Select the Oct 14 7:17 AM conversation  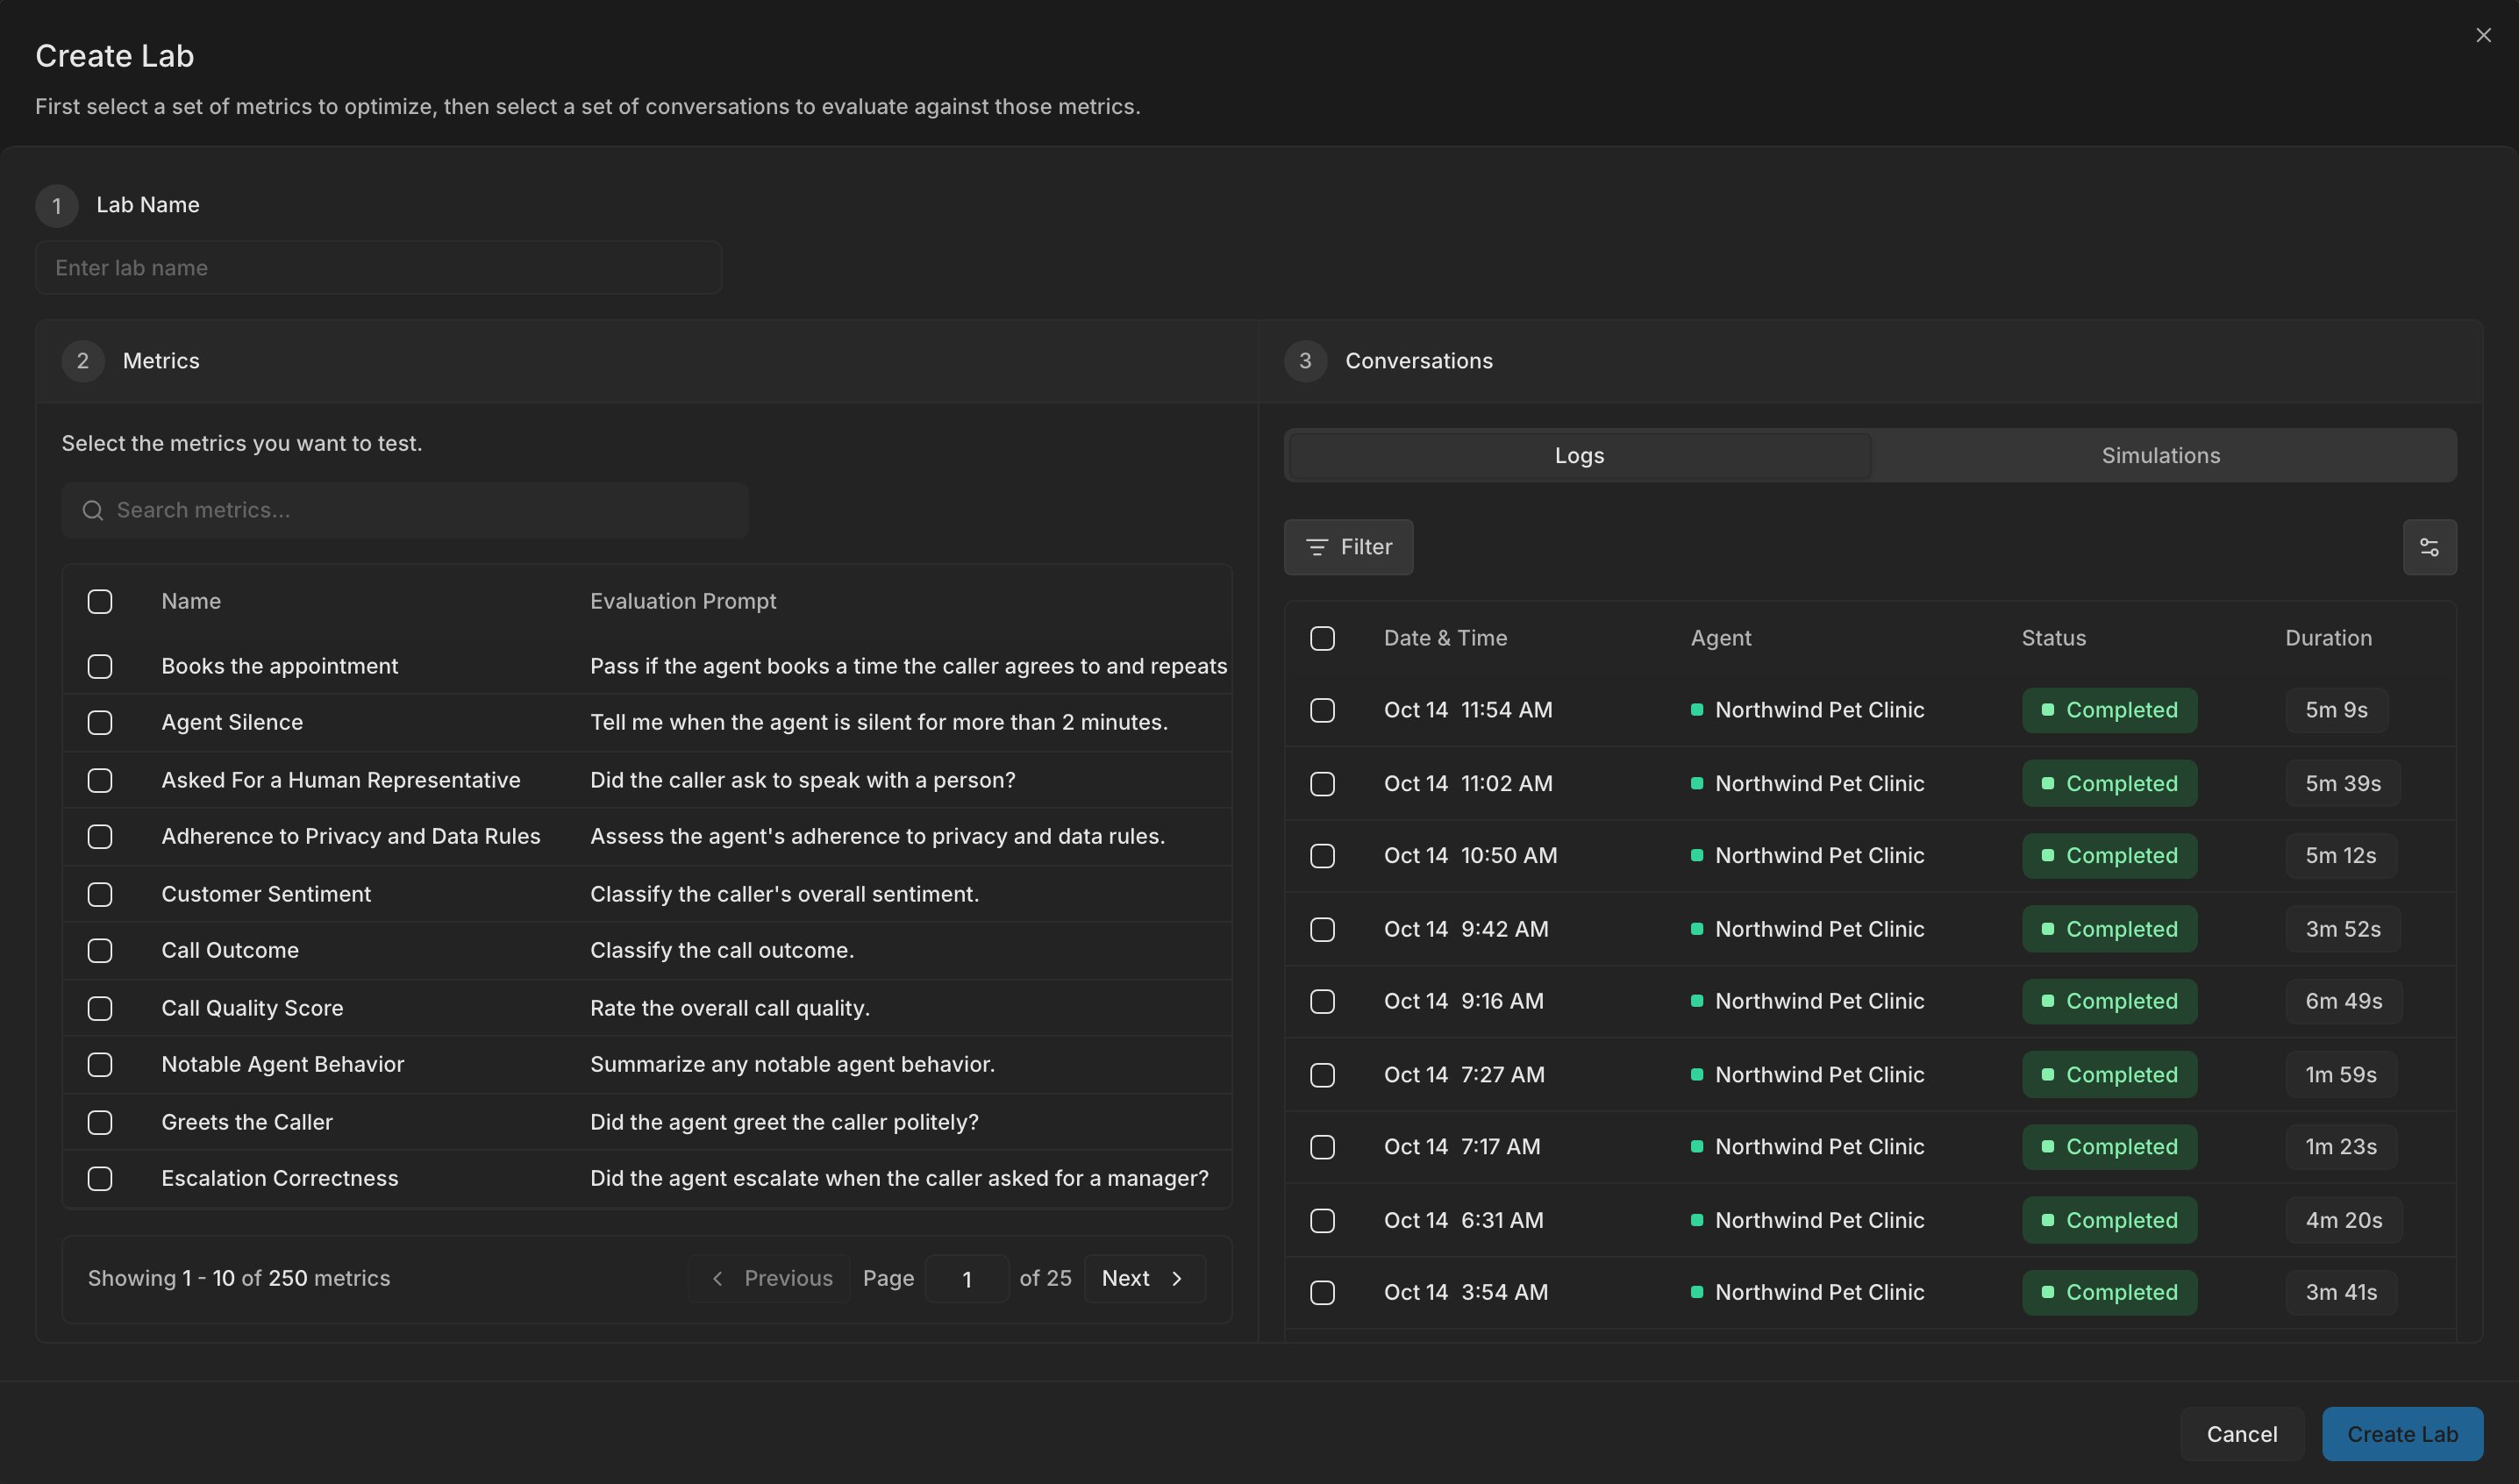click(x=1322, y=1147)
